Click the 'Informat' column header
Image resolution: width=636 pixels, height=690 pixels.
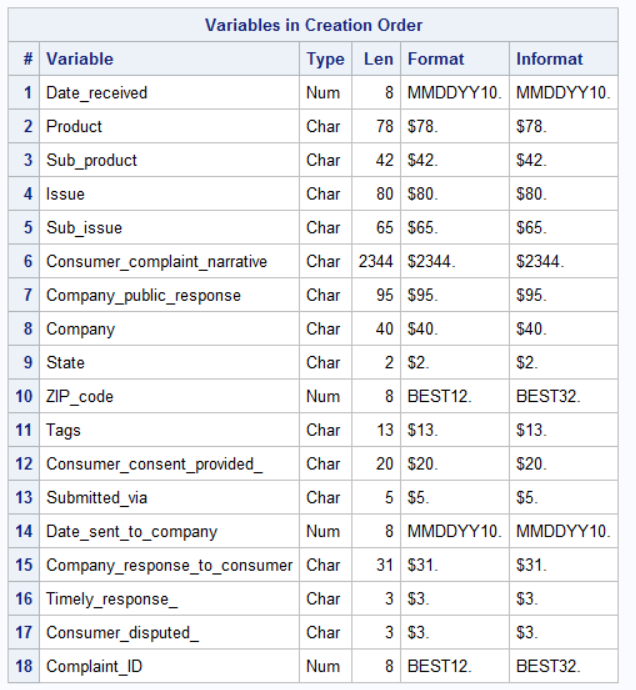[x=549, y=59]
